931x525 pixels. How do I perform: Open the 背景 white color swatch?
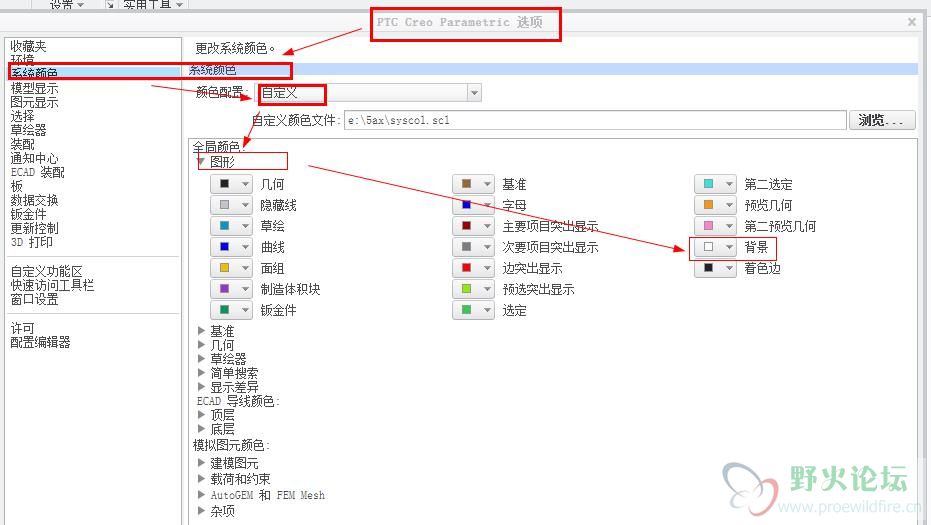[715, 247]
